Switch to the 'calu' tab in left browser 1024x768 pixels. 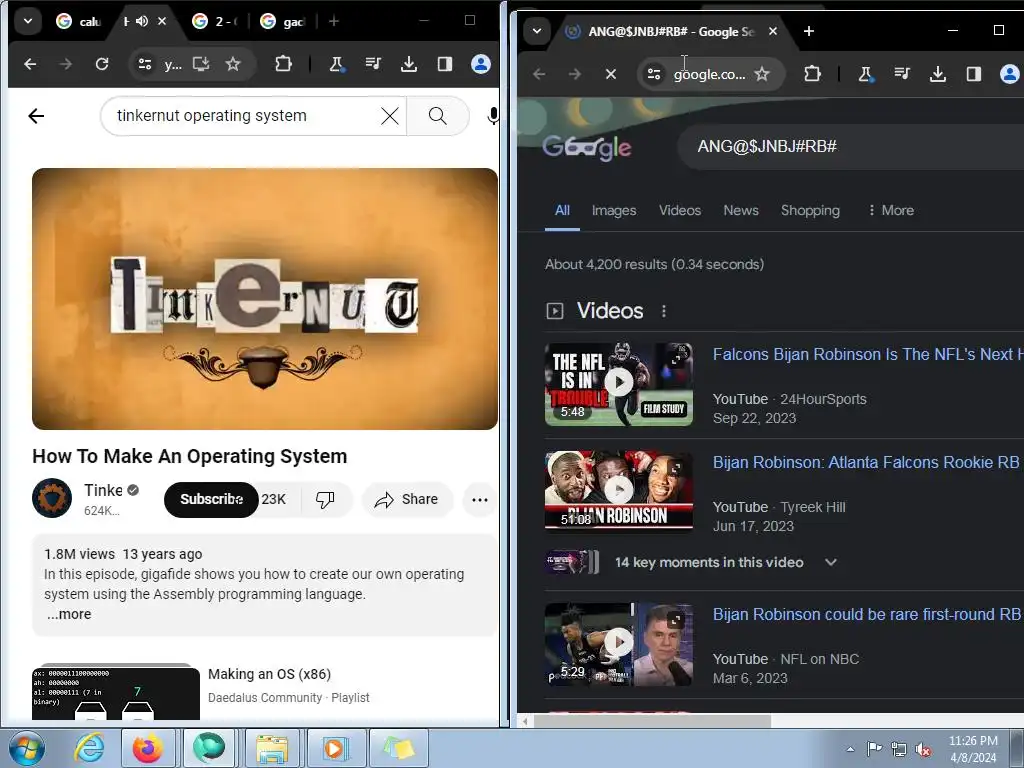pyautogui.click(x=78, y=22)
